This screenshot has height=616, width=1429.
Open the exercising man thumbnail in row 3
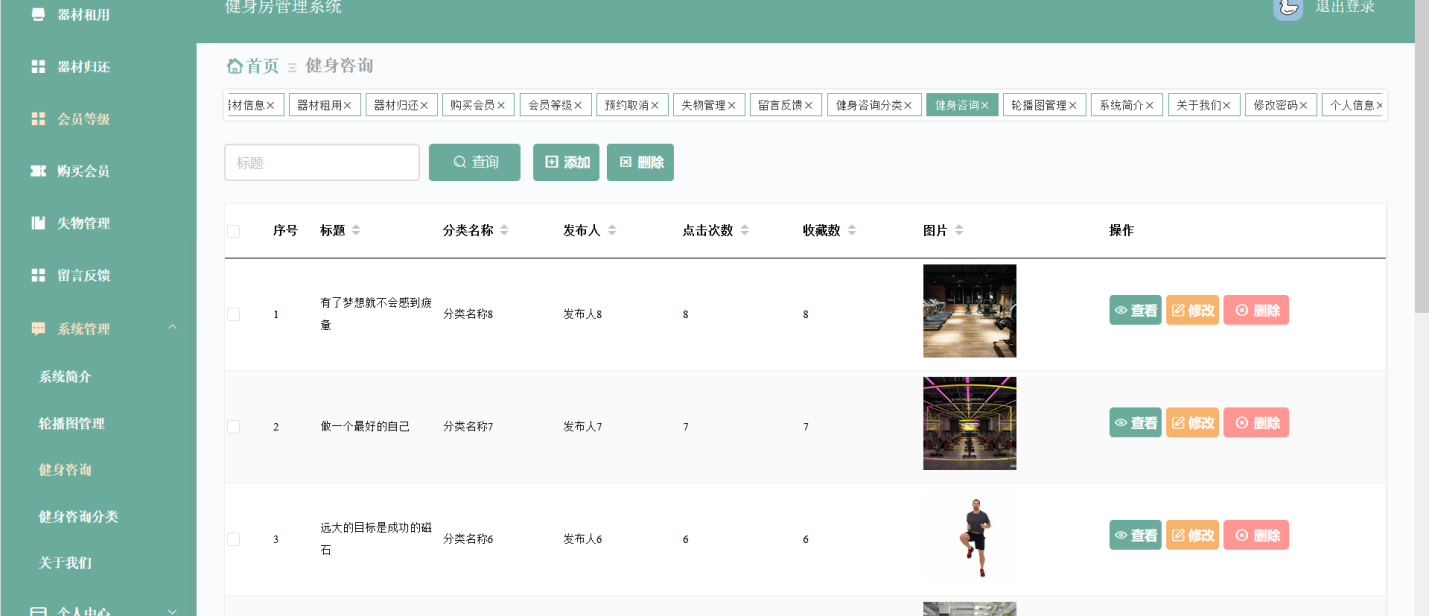(x=970, y=536)
